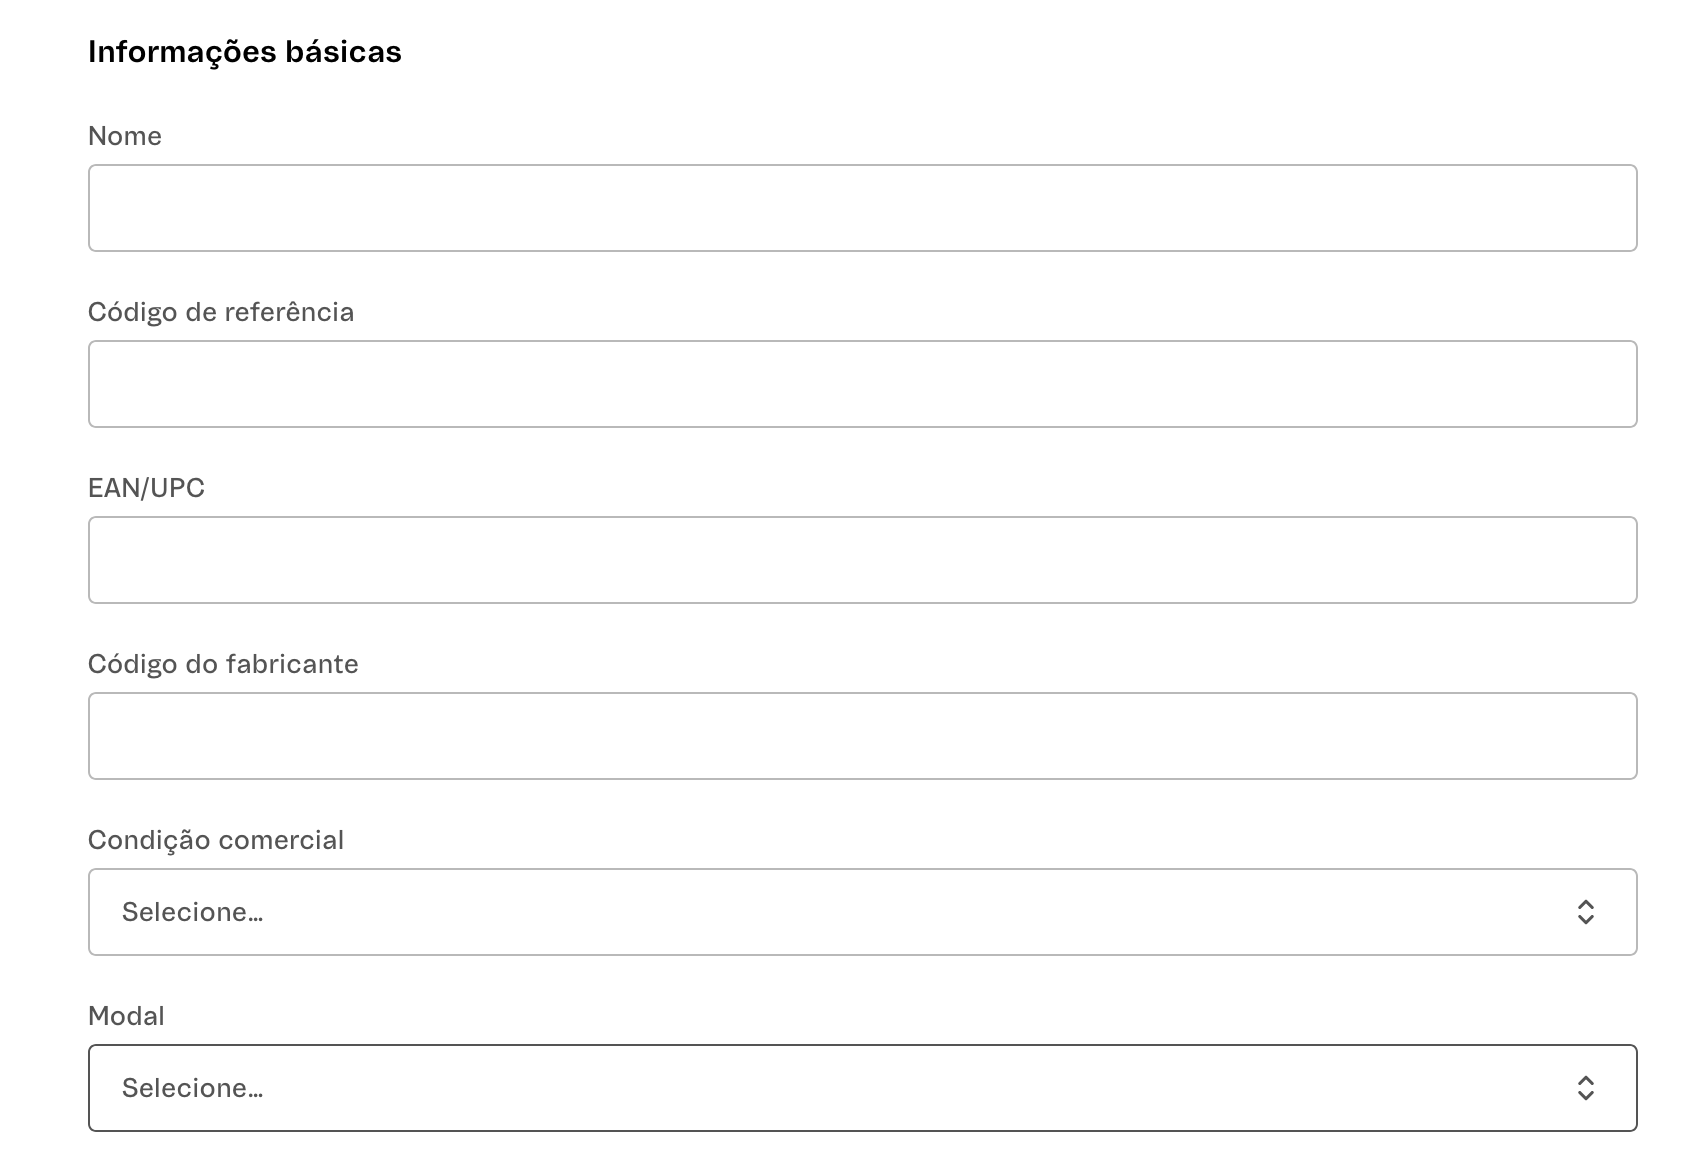
Task: Click into the EAN/UPC field
Action: click(x=862, y=560)
